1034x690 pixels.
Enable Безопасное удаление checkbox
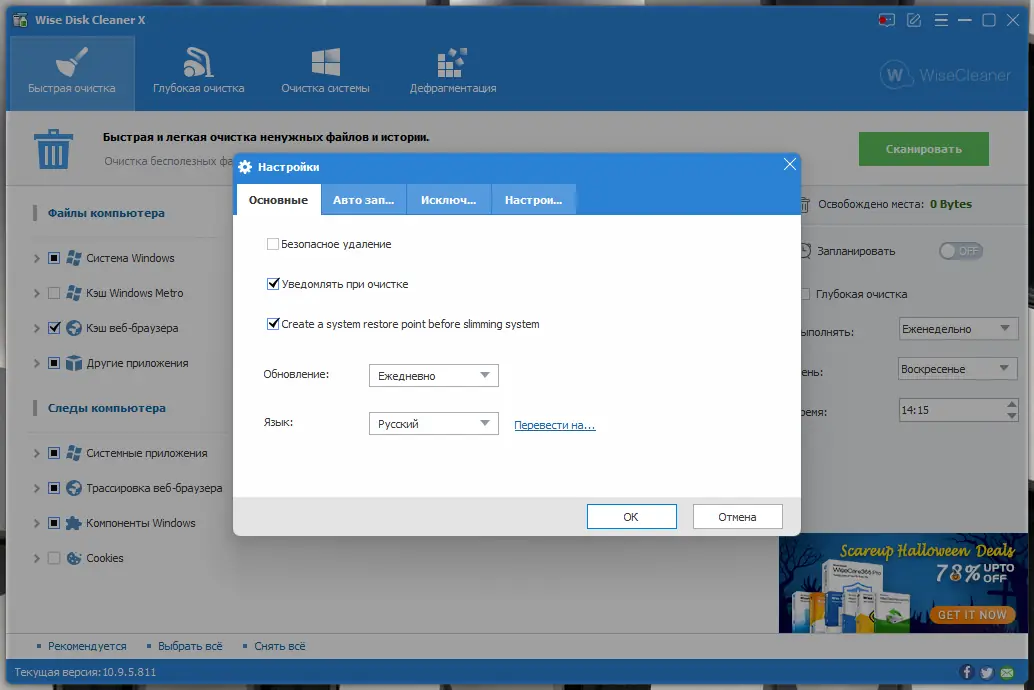272,244
